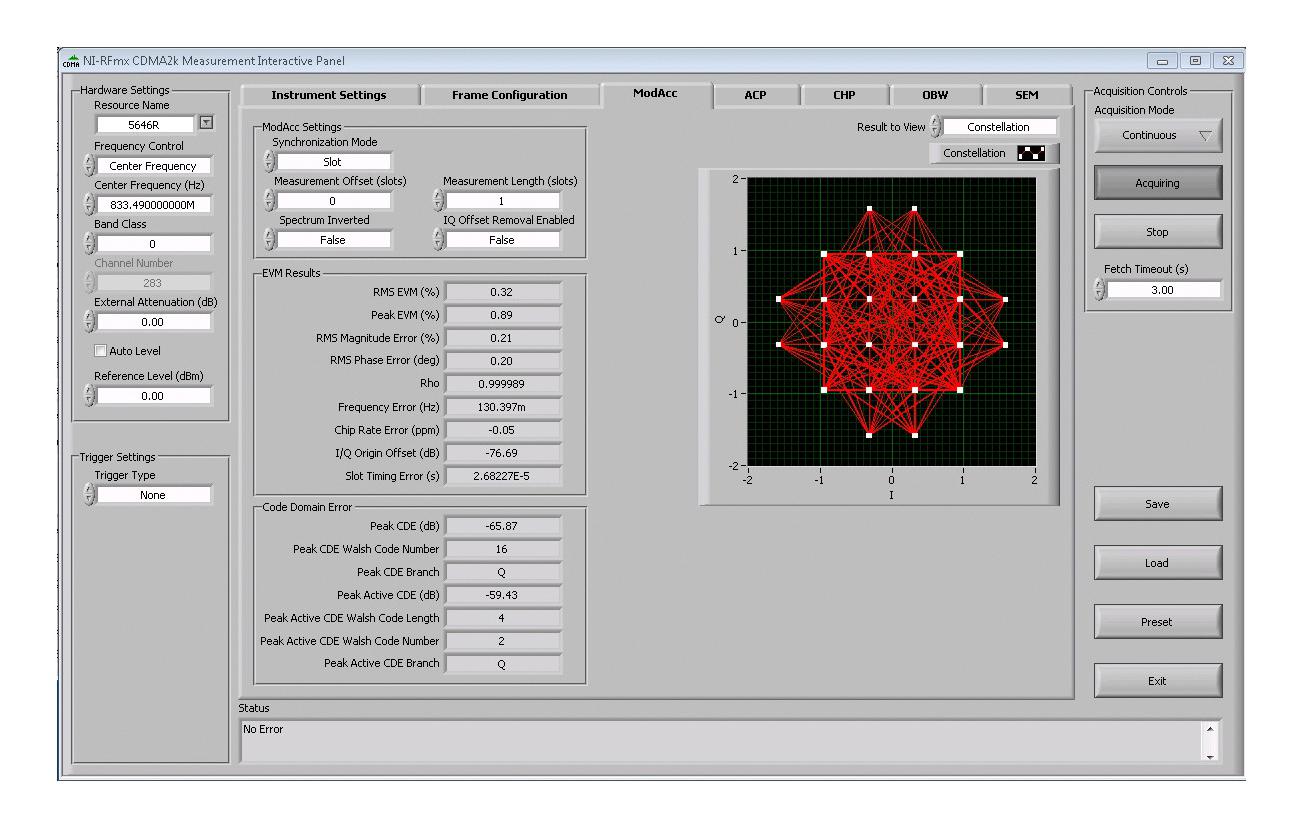Click the Center Frequency stepper arrows
The height and width of the screenshot is (828, 1294).
pos(89,205)
